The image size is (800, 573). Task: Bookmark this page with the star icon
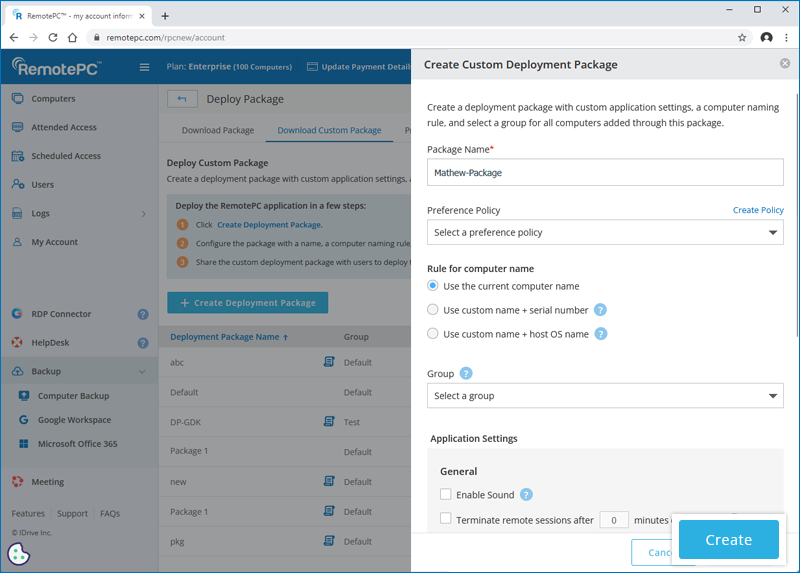pos(742,38)
